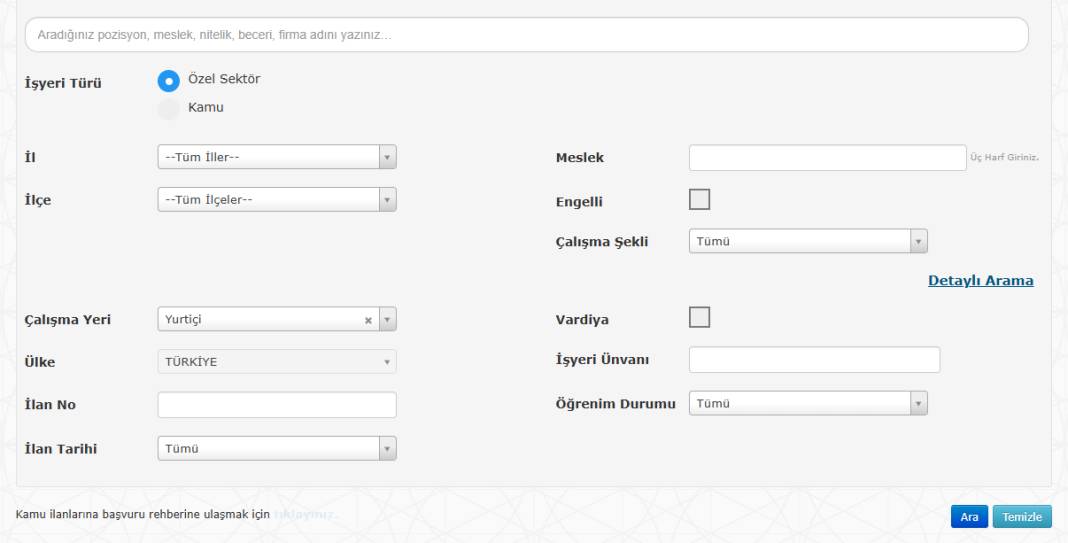Focus the main position search field
Screen dimensions: 1068x543
point(526,35)
